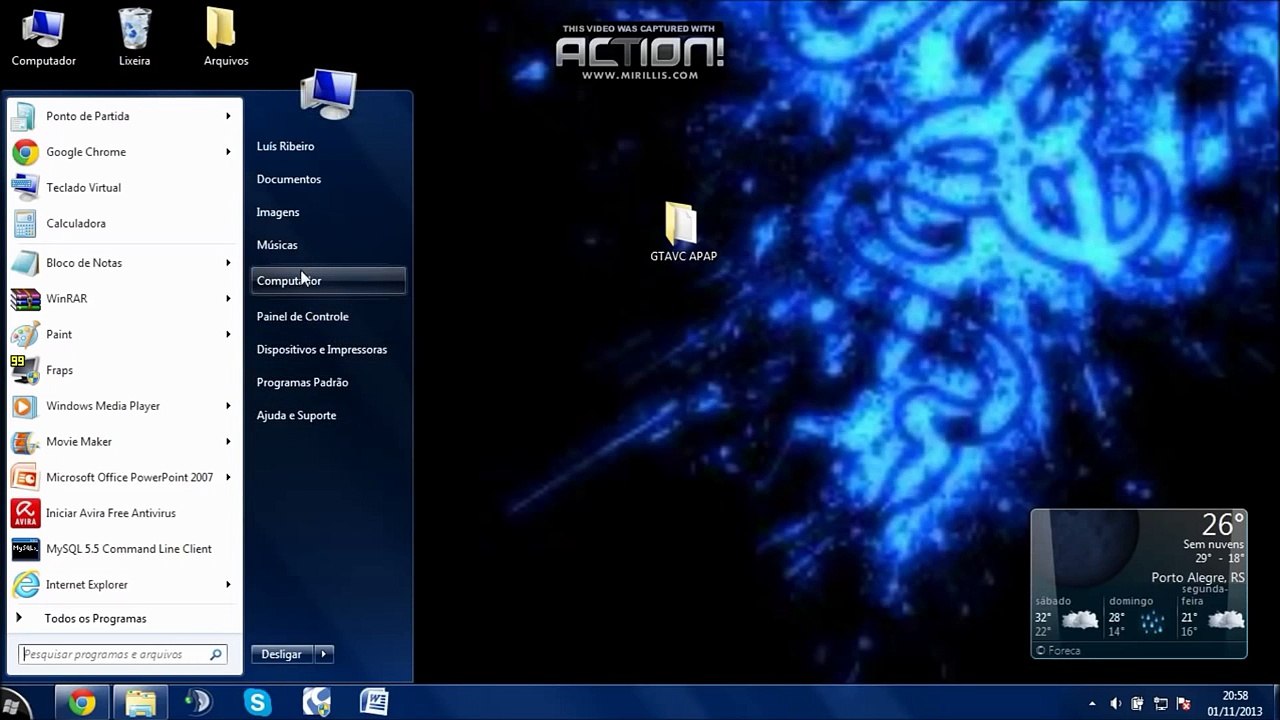Click the Skype icon on the taskbar
The height and width of the screenshot is (720, 1280).
[x=258, y=702]
